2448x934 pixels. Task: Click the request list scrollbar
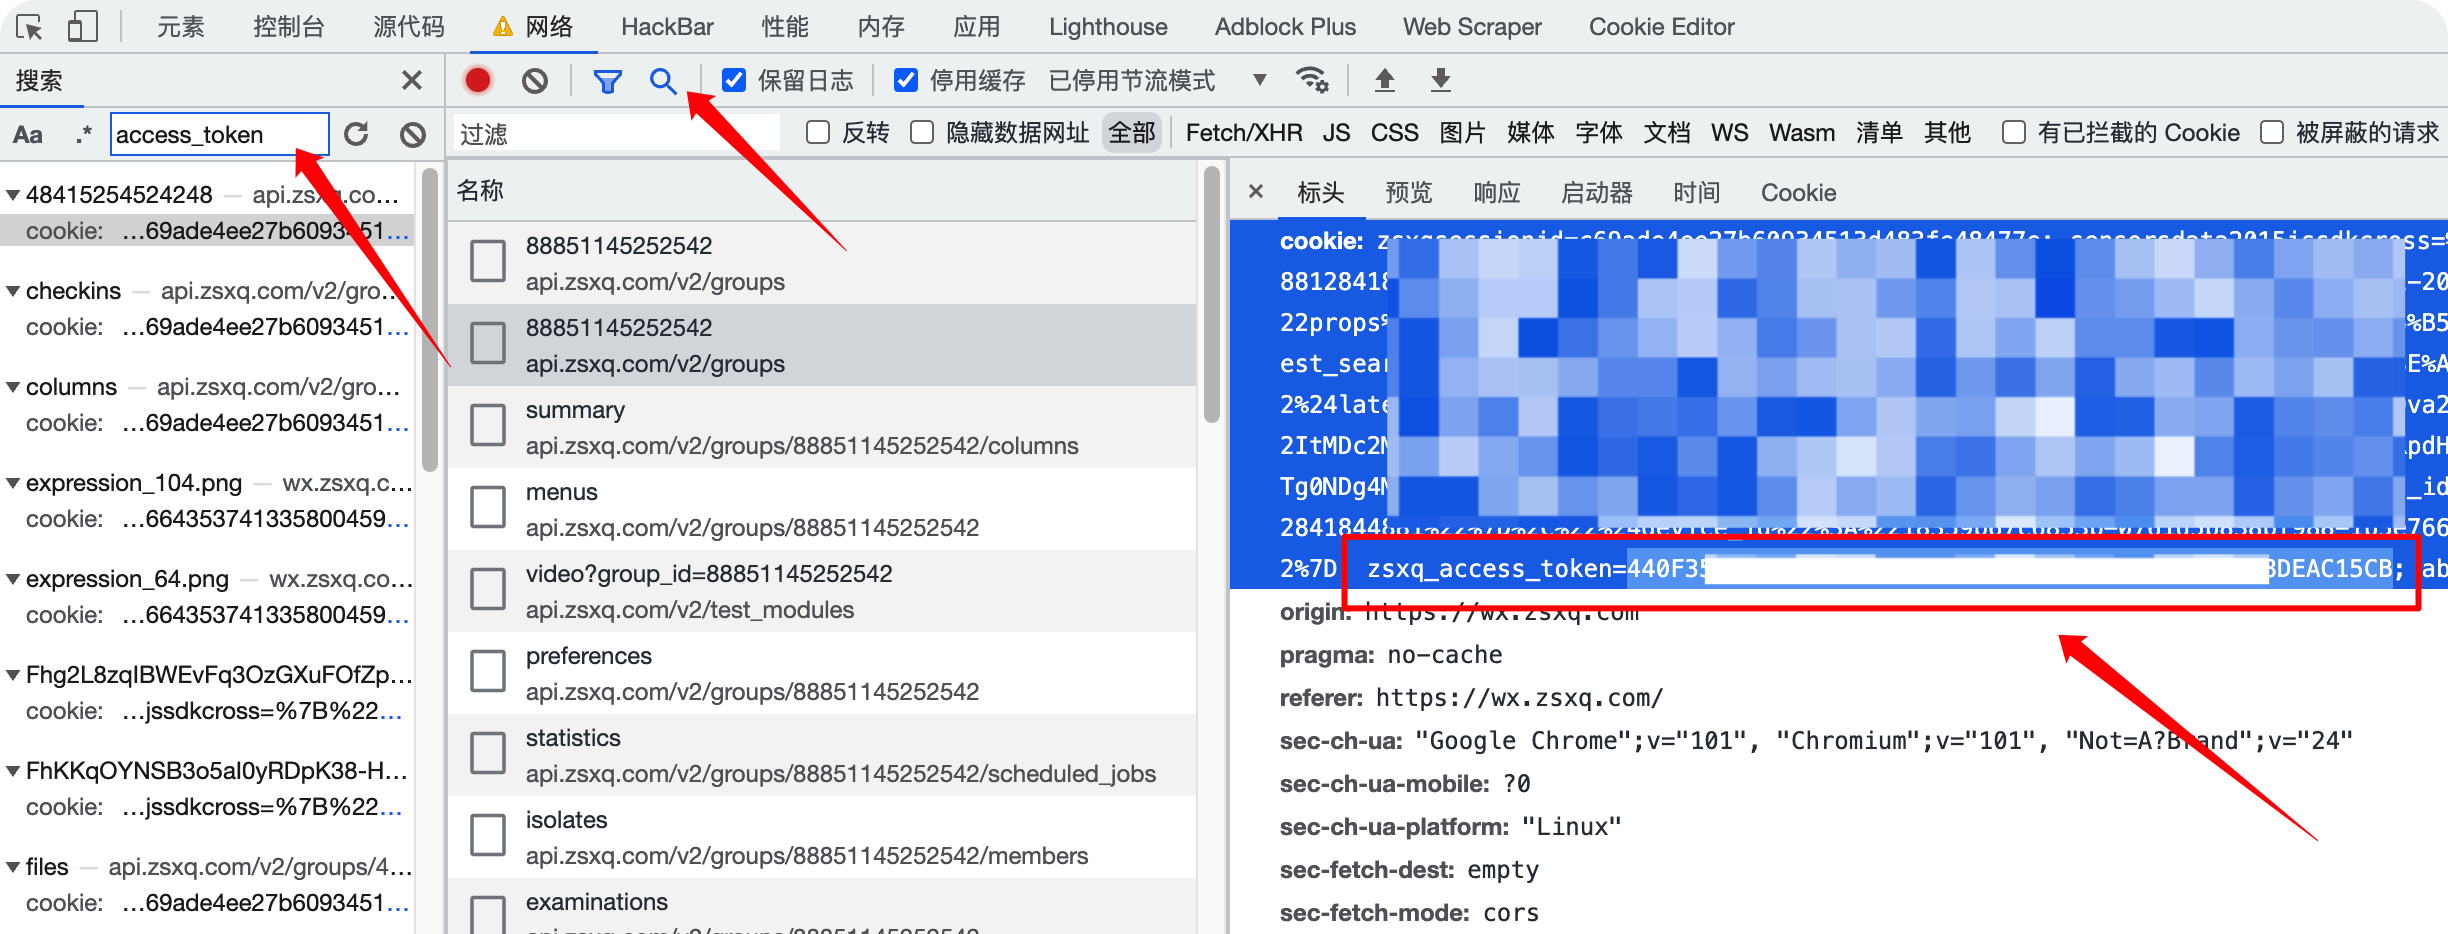point(1212,295)
